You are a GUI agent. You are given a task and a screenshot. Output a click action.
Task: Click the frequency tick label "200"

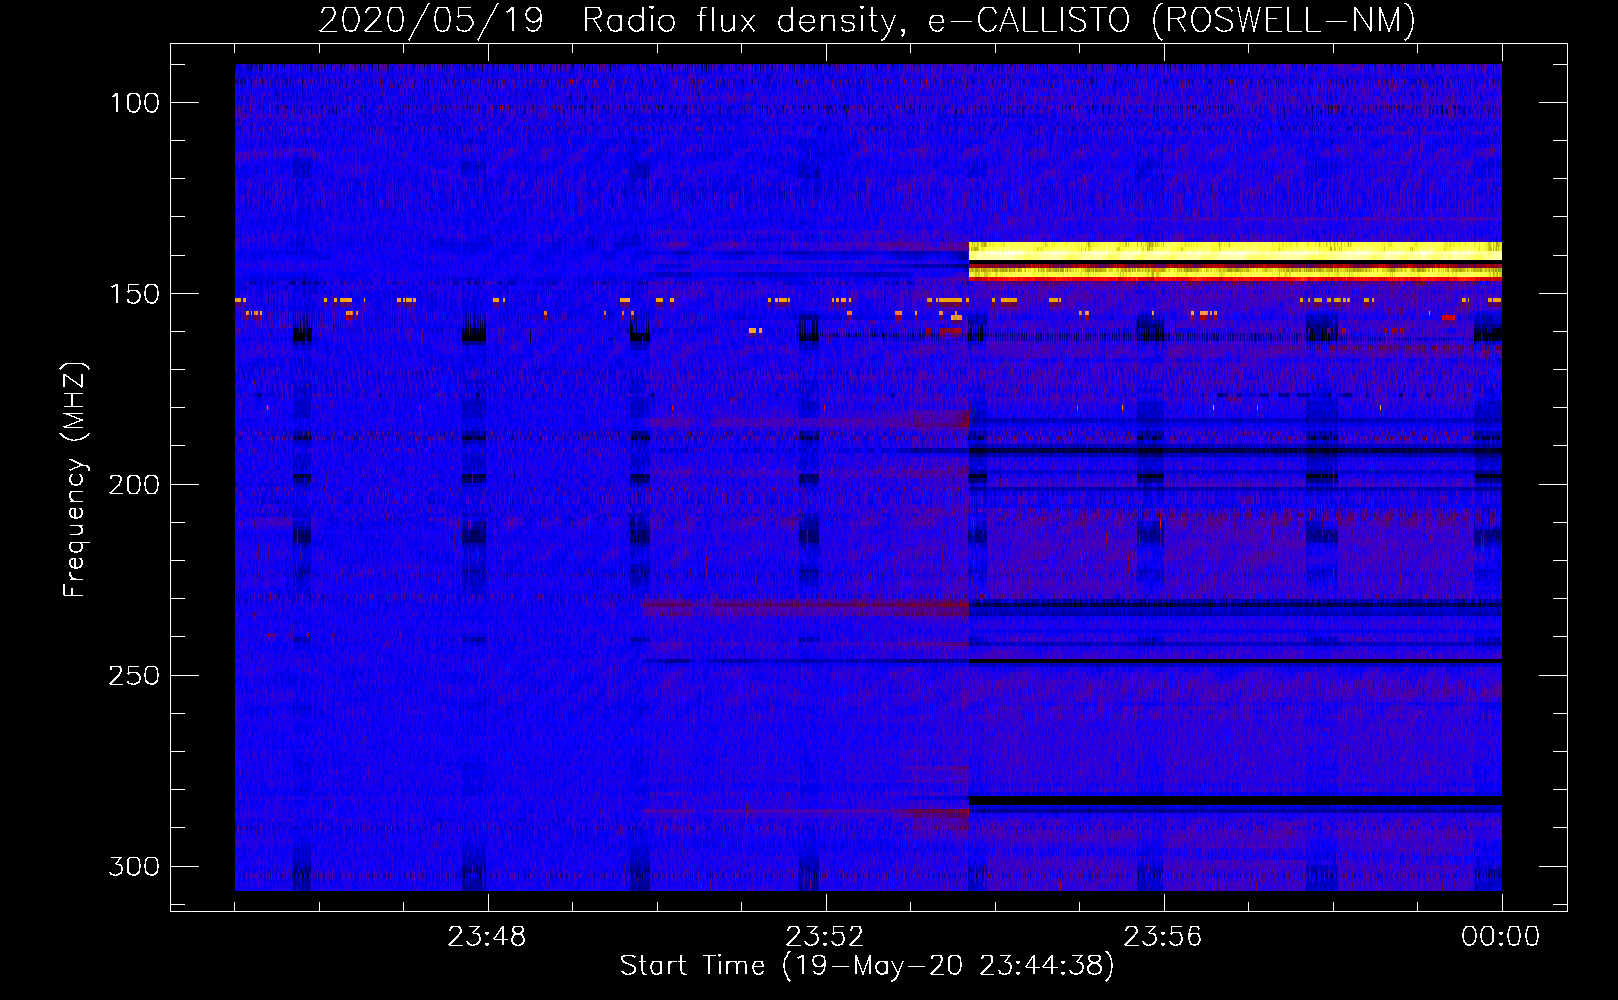point(135,485)
